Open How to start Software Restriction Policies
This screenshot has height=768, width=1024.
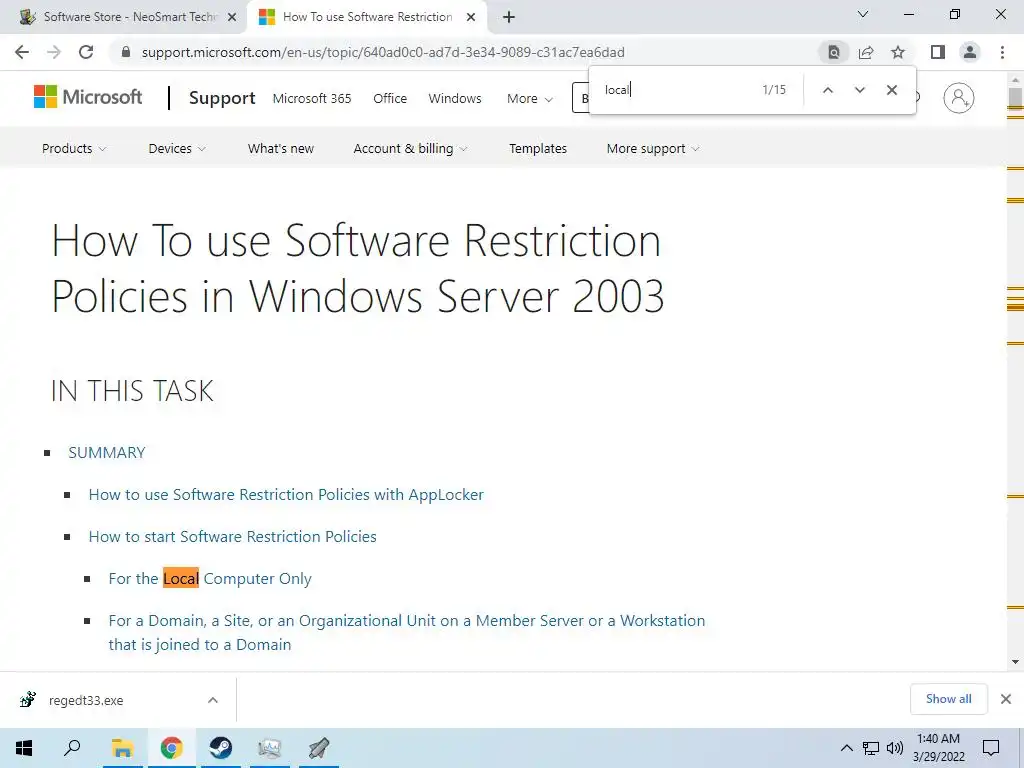(232, 536)
